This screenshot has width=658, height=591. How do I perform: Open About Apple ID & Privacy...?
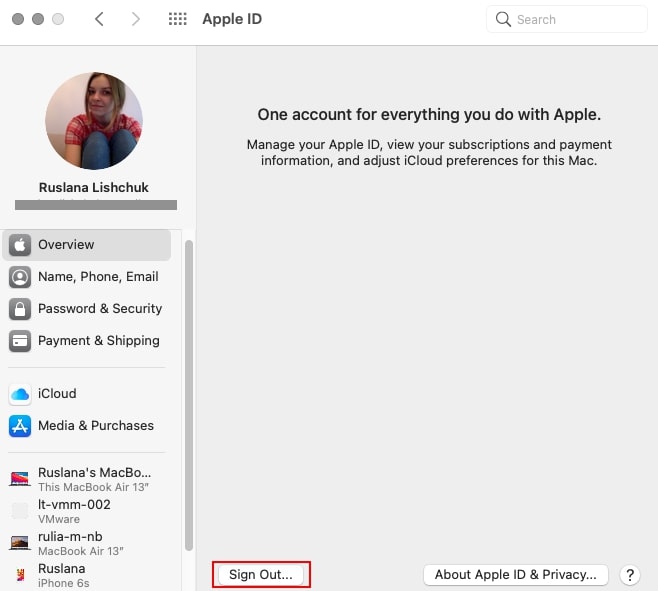coord(516,575)
